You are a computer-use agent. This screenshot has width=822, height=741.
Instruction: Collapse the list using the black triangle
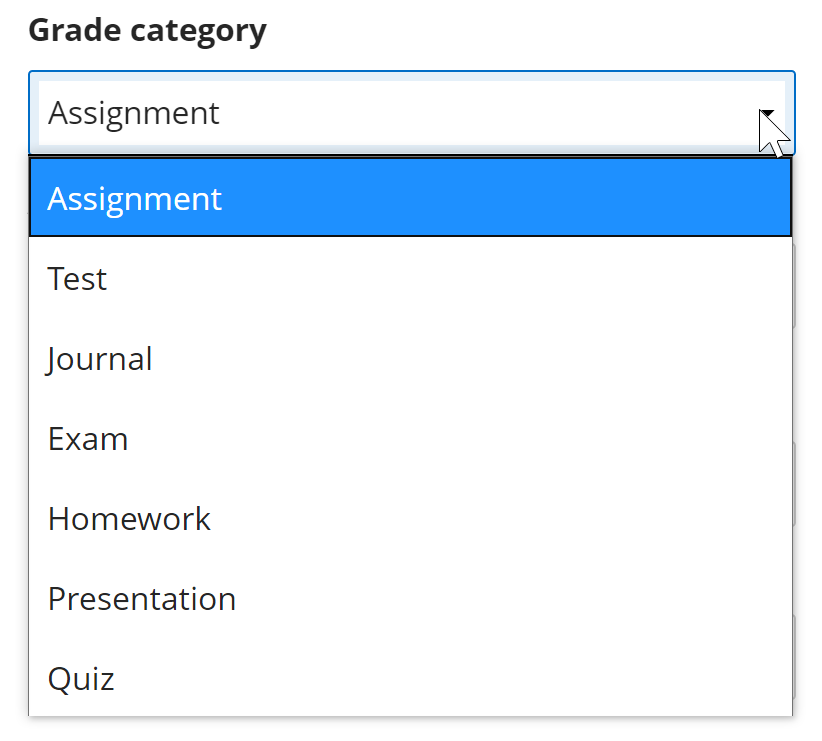766,114
